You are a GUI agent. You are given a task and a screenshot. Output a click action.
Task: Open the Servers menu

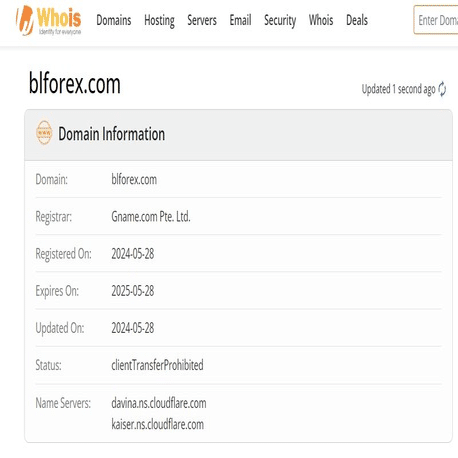[202, 20]
